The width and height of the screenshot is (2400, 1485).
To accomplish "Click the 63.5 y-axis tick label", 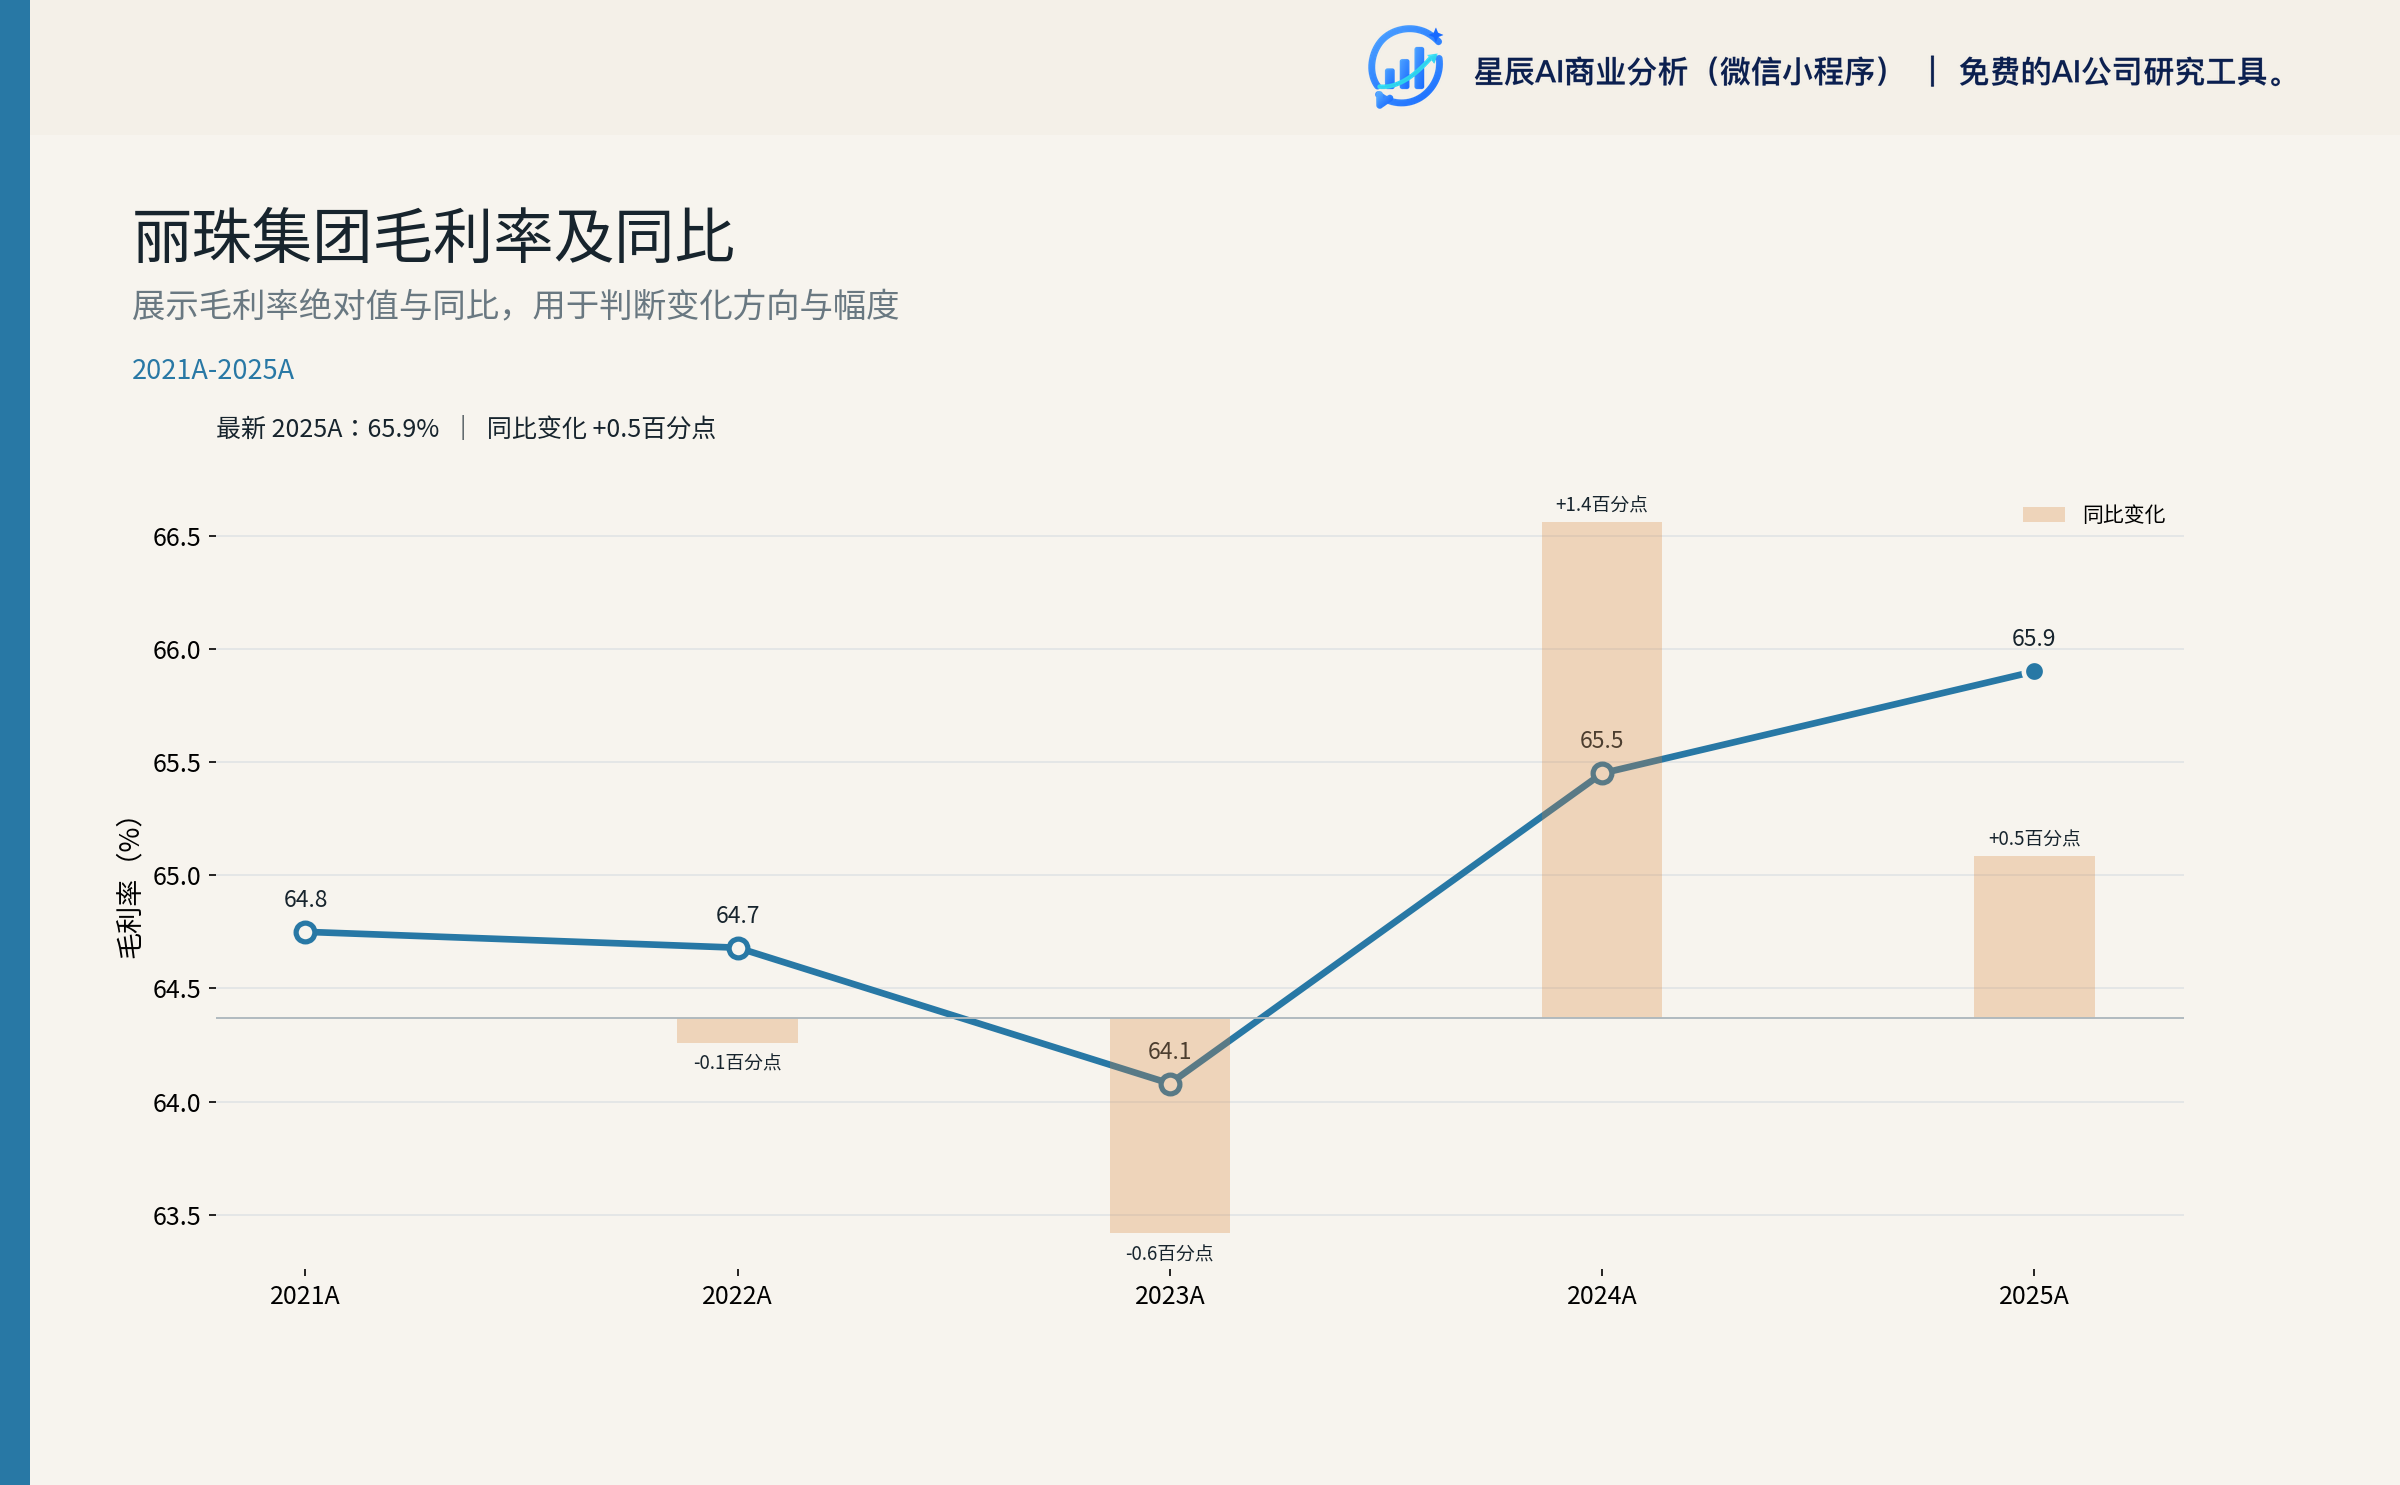I will (177, 1216).
